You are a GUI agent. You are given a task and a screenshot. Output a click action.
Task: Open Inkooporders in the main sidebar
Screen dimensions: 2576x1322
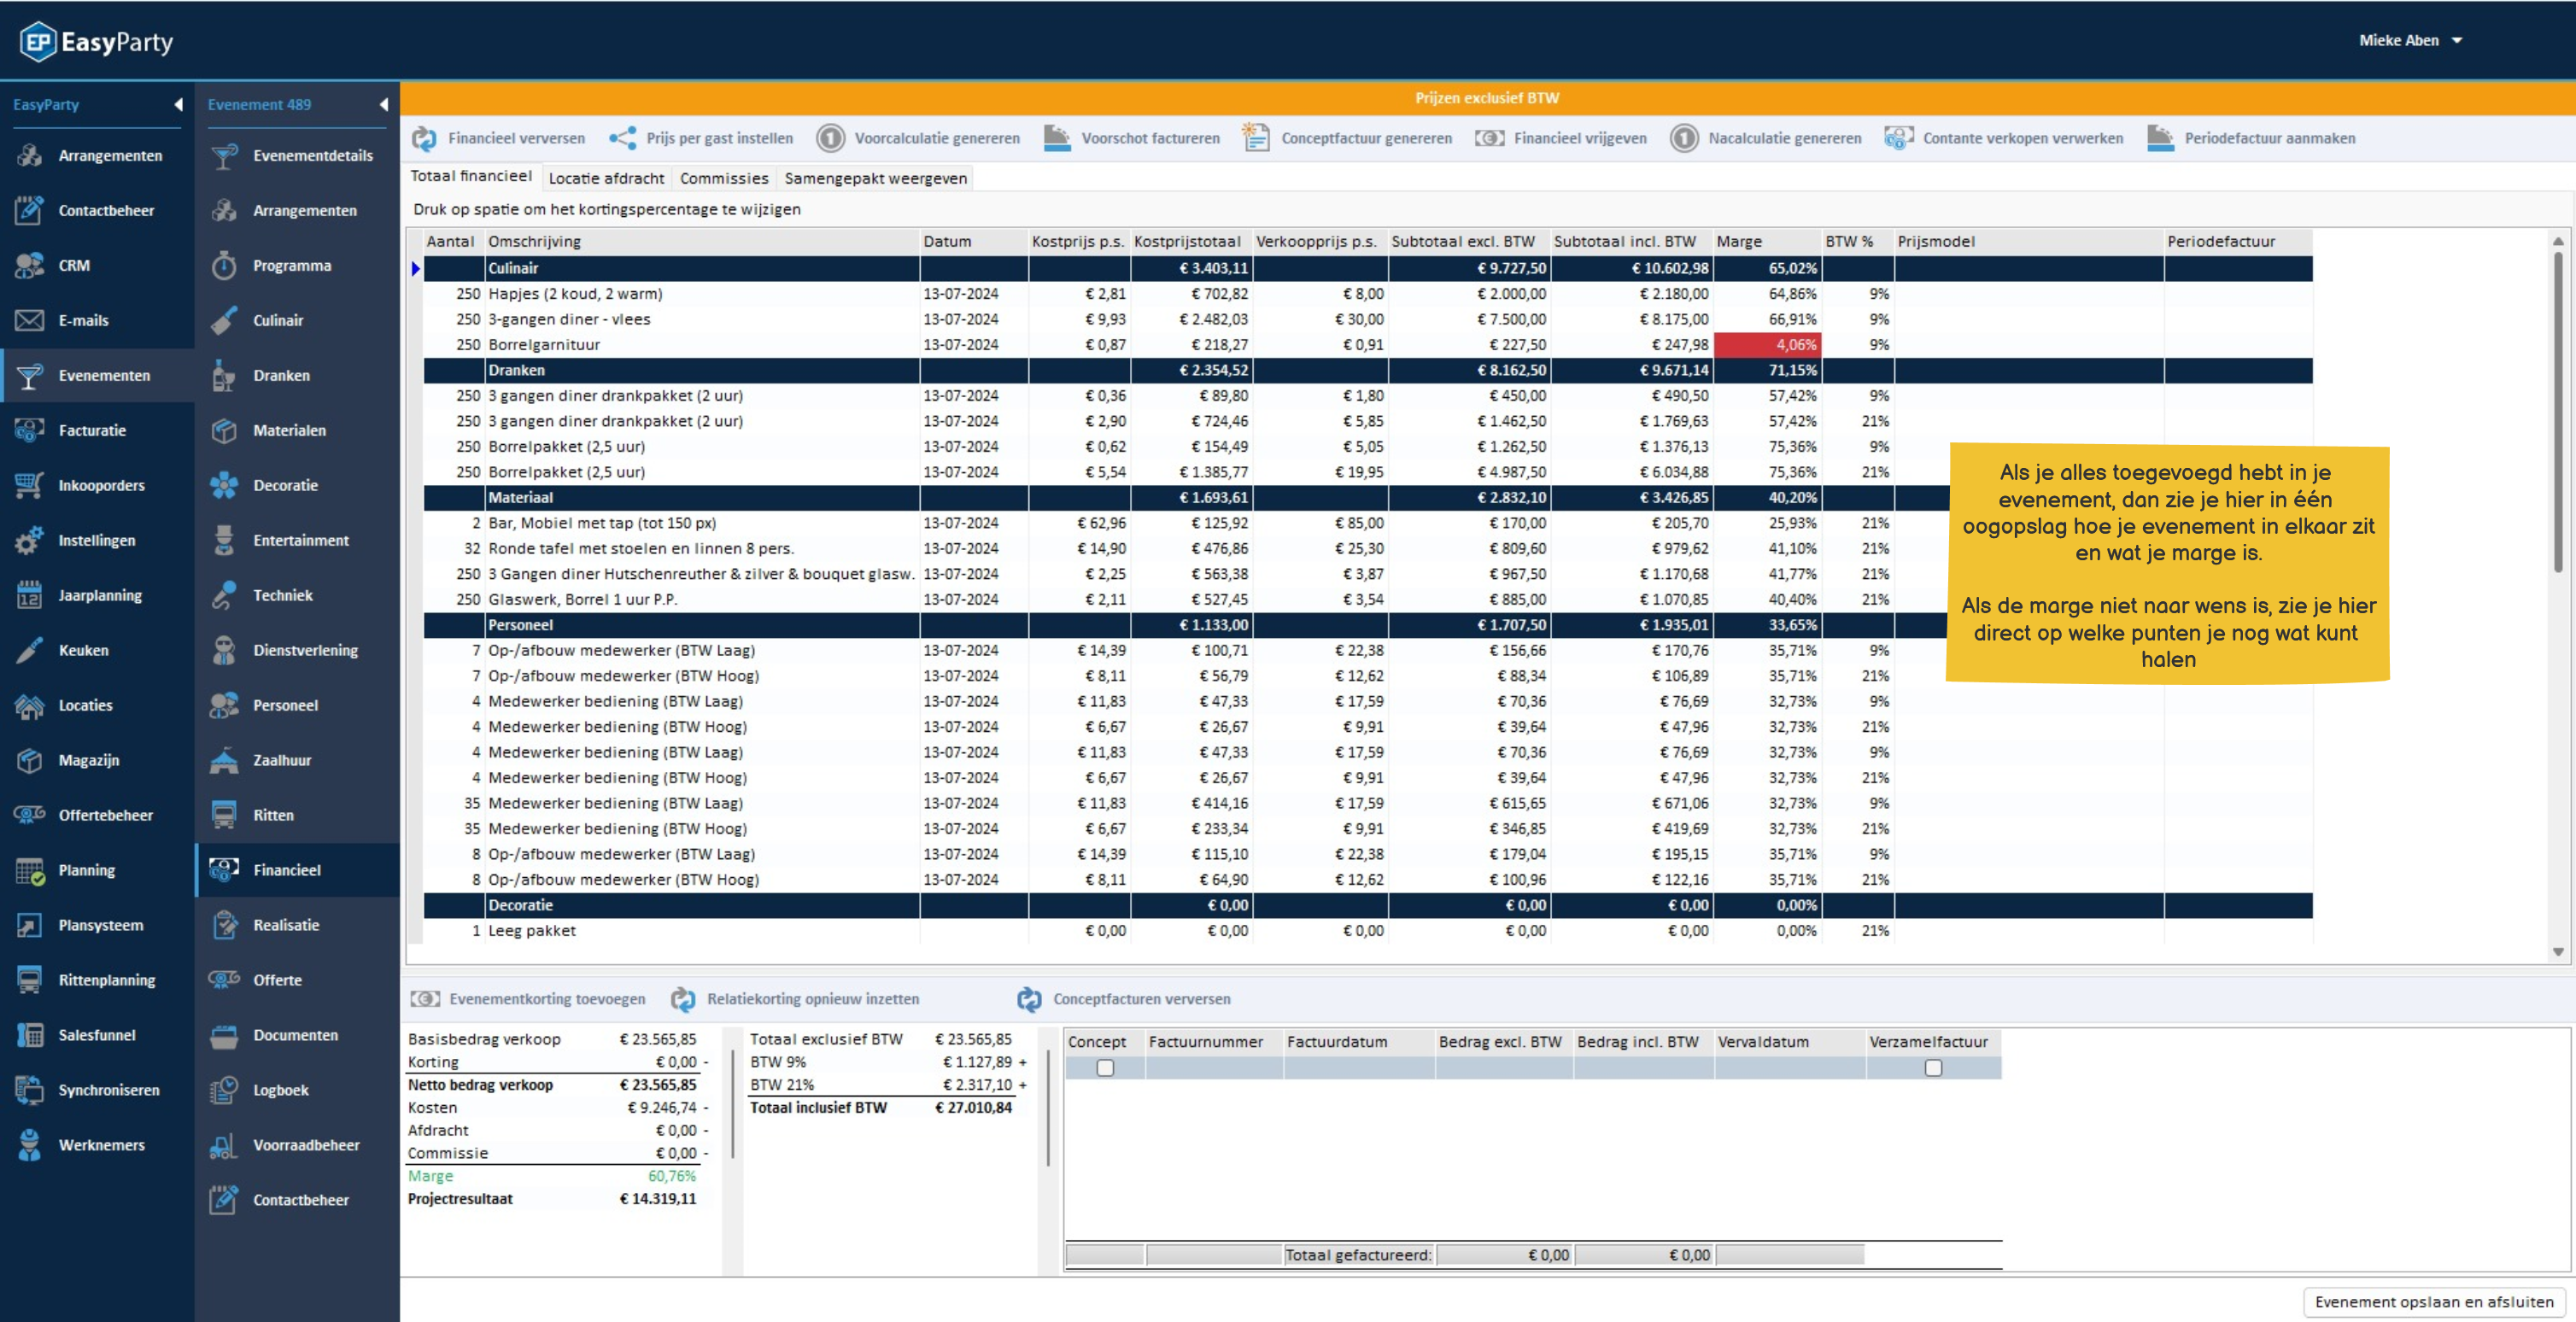point(97,485)
